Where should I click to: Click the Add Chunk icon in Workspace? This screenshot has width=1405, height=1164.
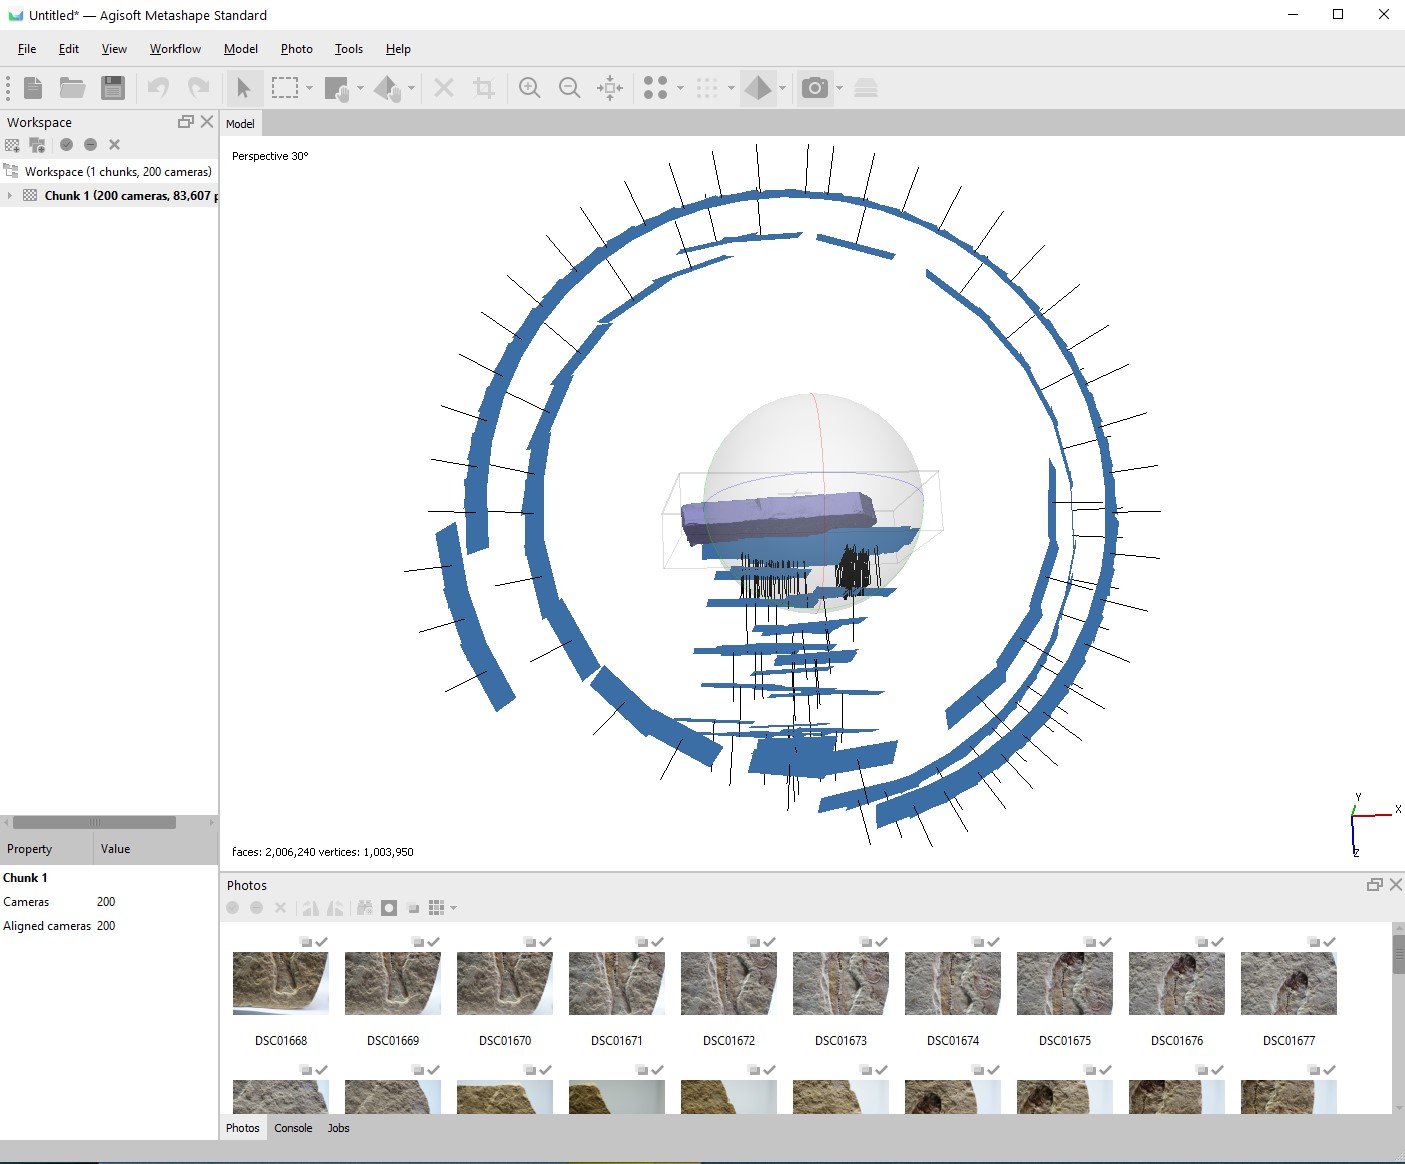(13, 145)
